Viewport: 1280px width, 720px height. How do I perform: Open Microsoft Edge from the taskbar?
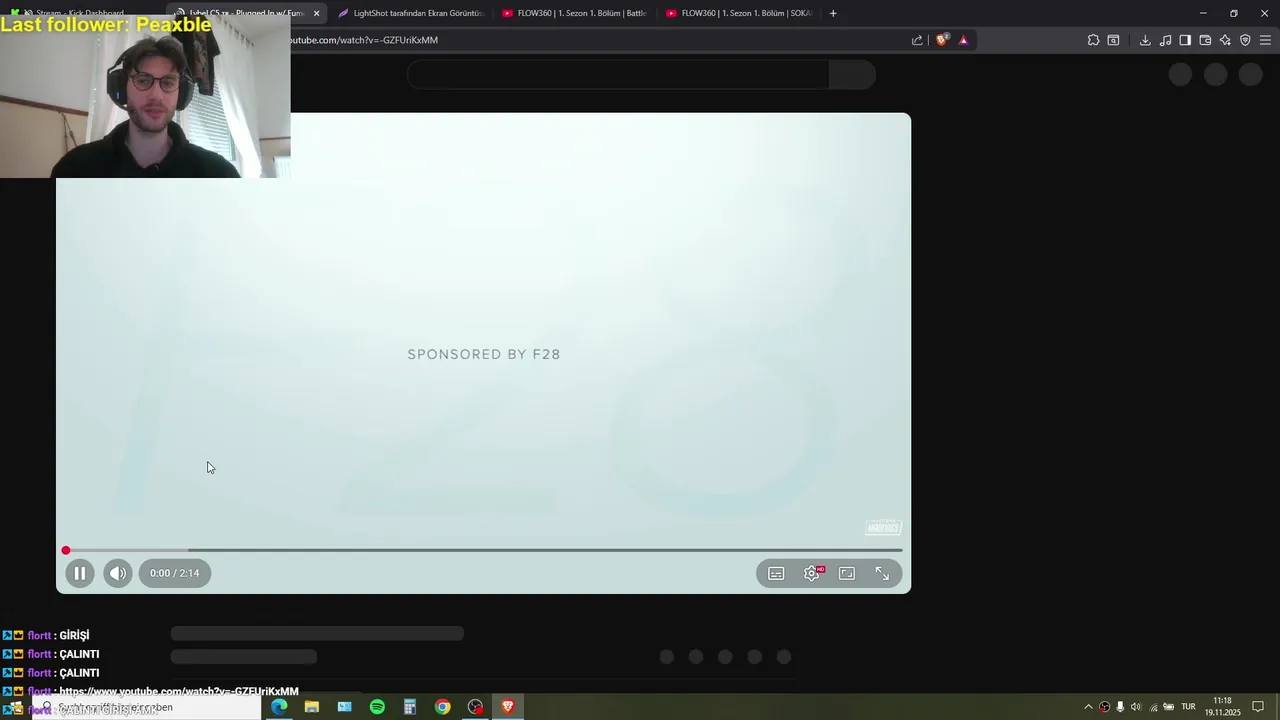click(279, 707)
